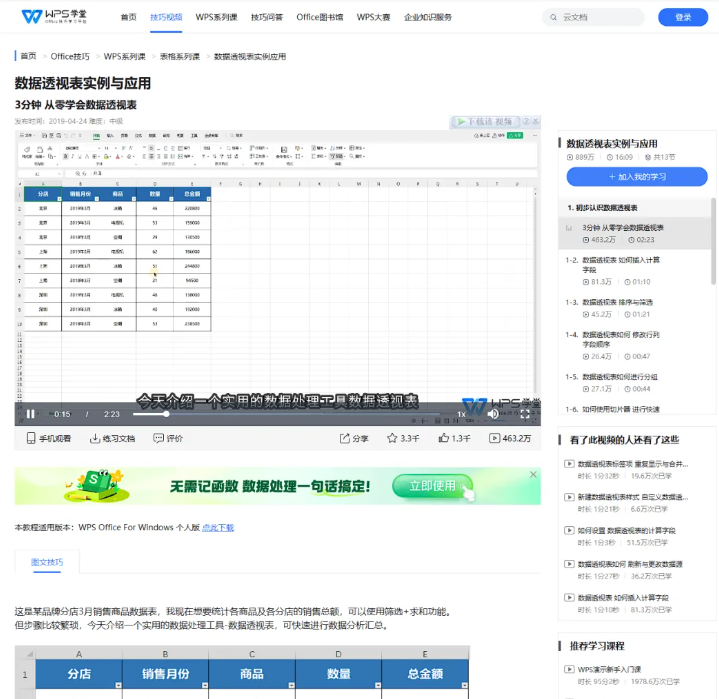This screenshot has height=699, width=719.
Task: Click the course list scrollbar
Action: (x=713, y=241)
